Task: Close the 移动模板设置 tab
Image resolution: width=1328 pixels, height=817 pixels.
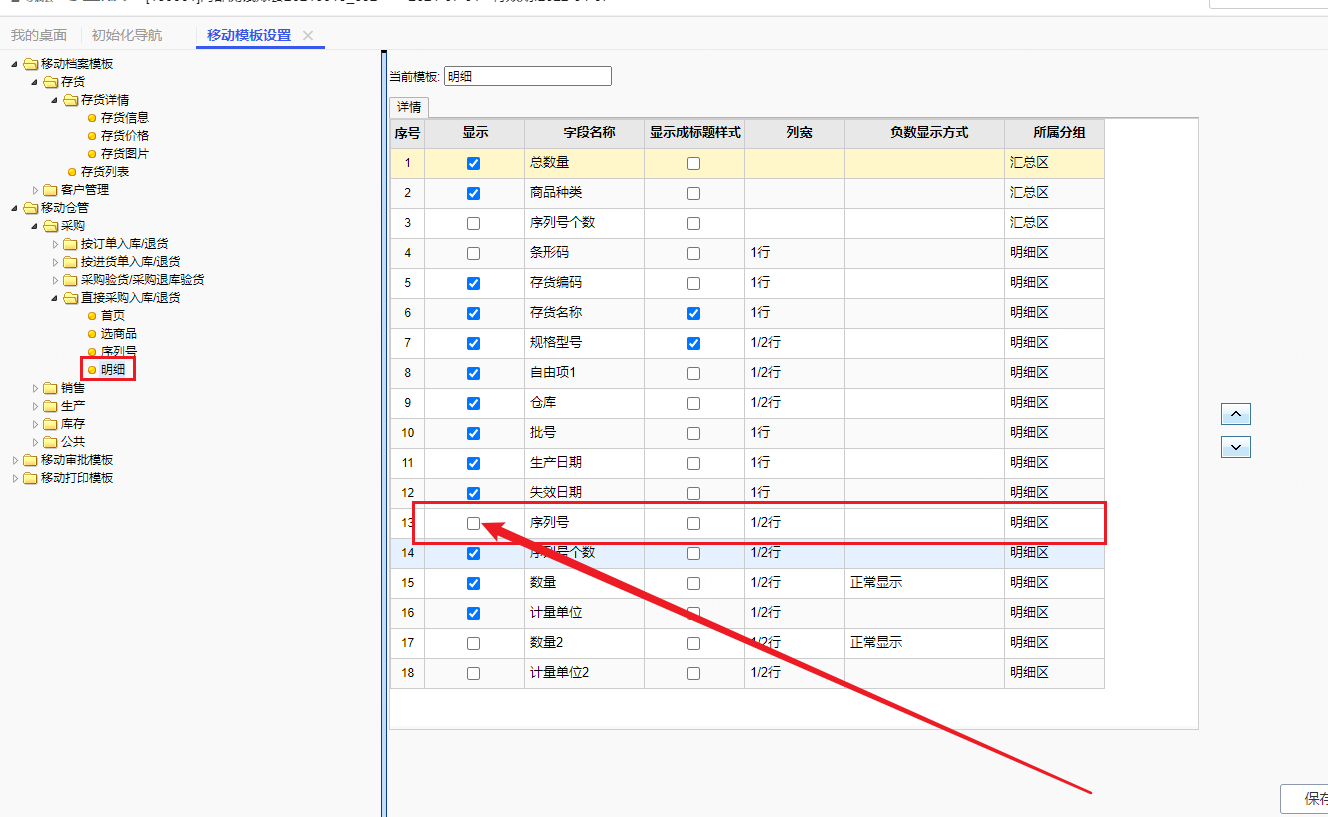Action: pyautogui.click(x=308, y=35)
